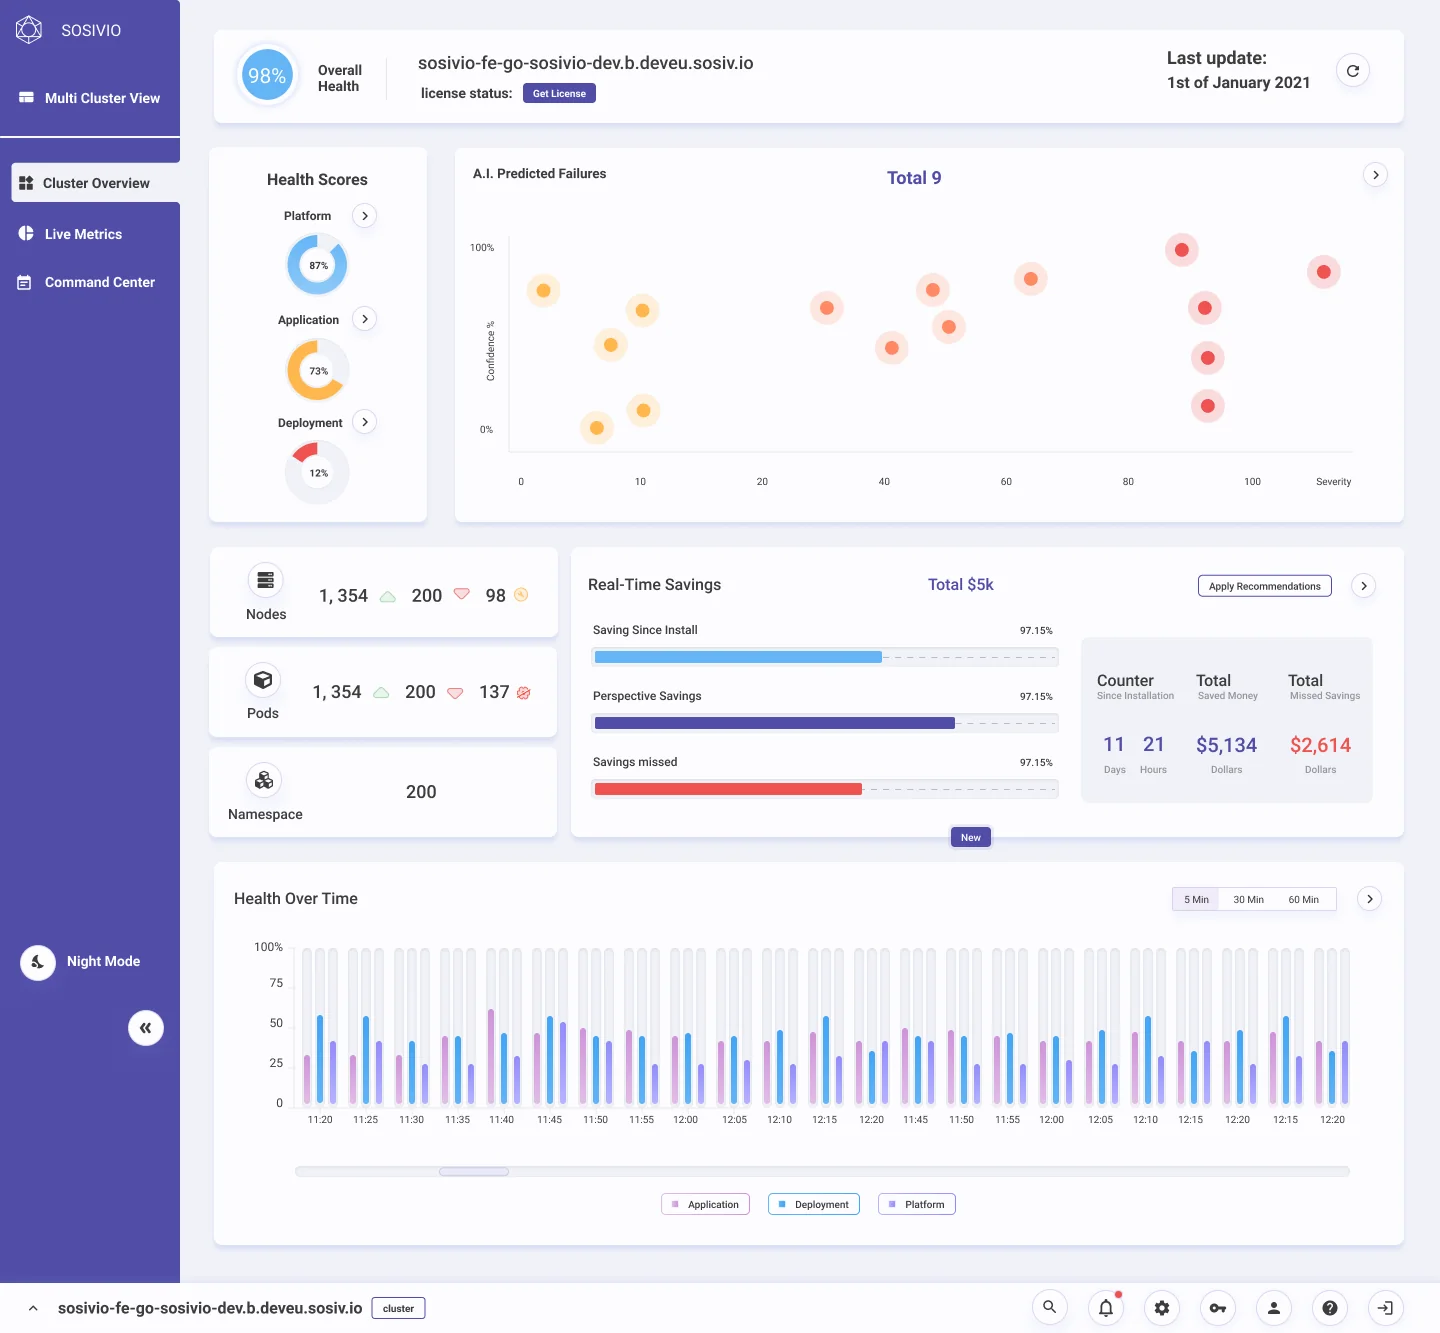The image size is (1440, 1333).
Task: Open Multi Cluster View
Action: pos(90,98)
